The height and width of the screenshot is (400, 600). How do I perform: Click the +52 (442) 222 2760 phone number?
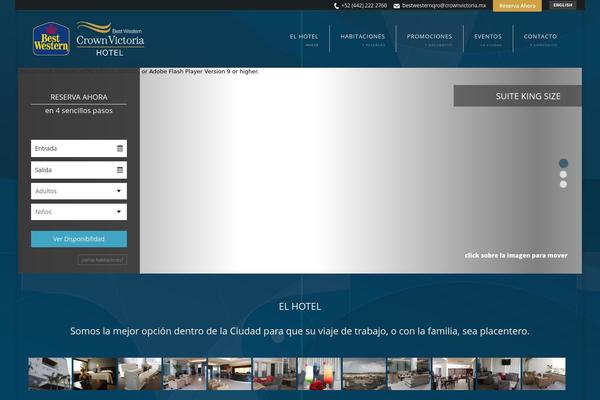(364, 6)
